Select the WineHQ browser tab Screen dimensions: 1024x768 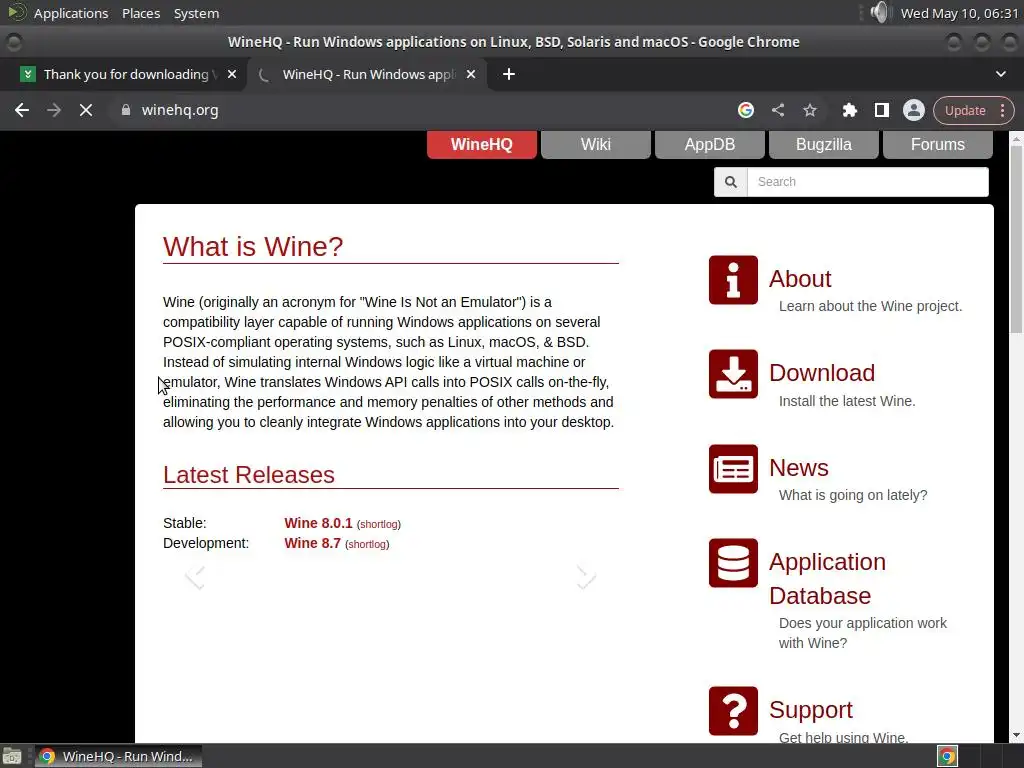click(368, 74)
